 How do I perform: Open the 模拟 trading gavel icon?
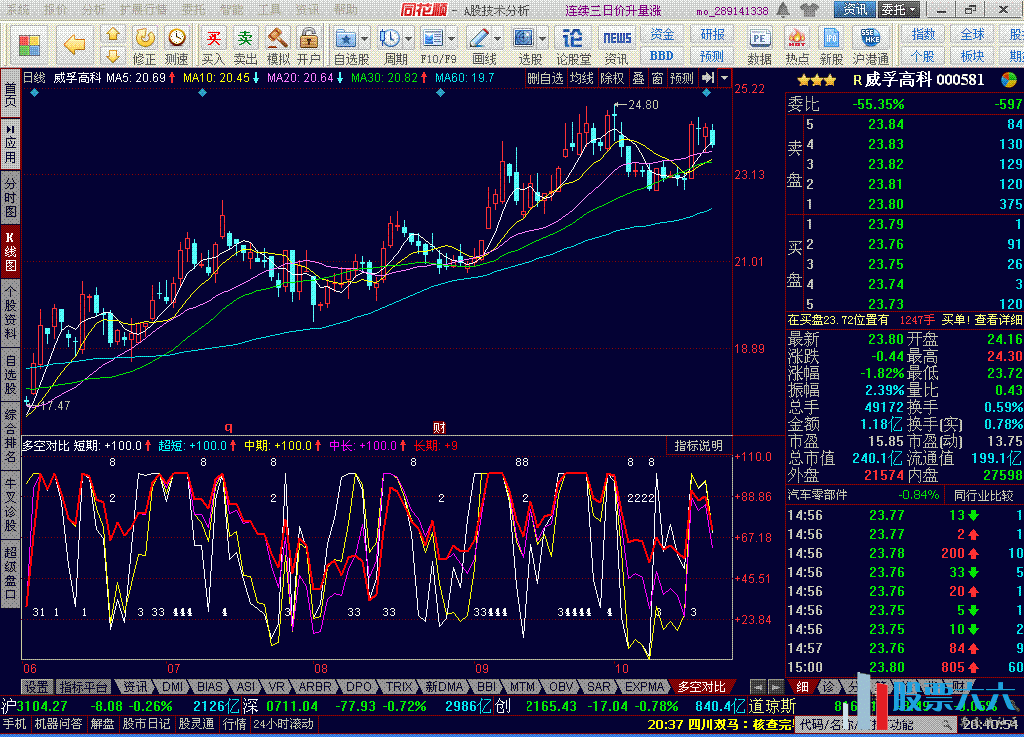278,44
